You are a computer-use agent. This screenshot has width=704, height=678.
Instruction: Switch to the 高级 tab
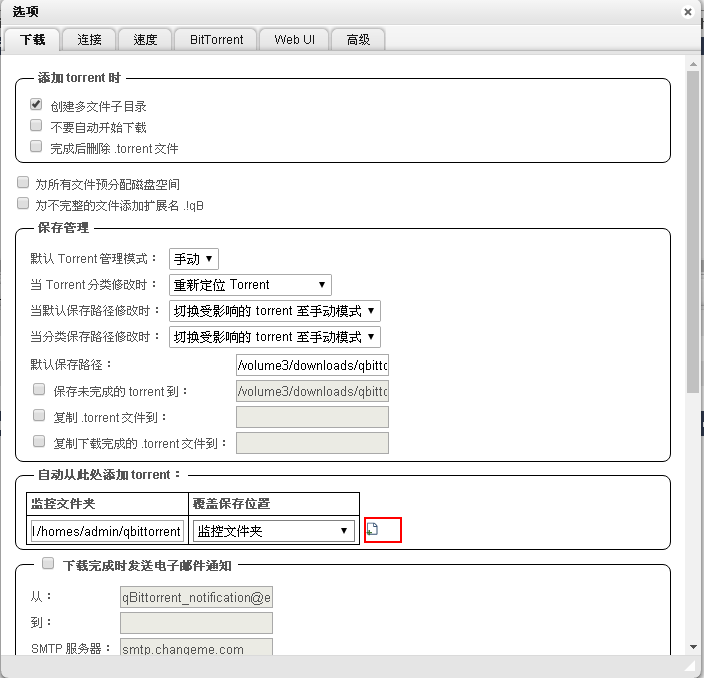(x=358, y=40)
